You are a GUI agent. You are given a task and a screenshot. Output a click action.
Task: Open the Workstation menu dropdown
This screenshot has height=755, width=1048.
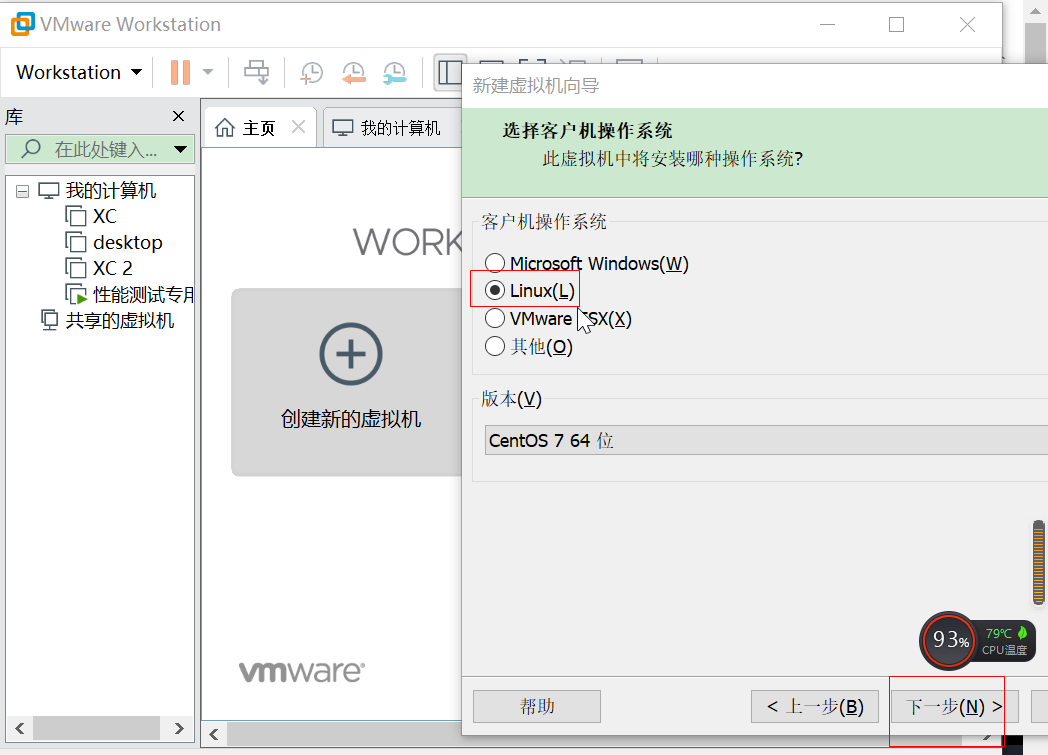79,72
